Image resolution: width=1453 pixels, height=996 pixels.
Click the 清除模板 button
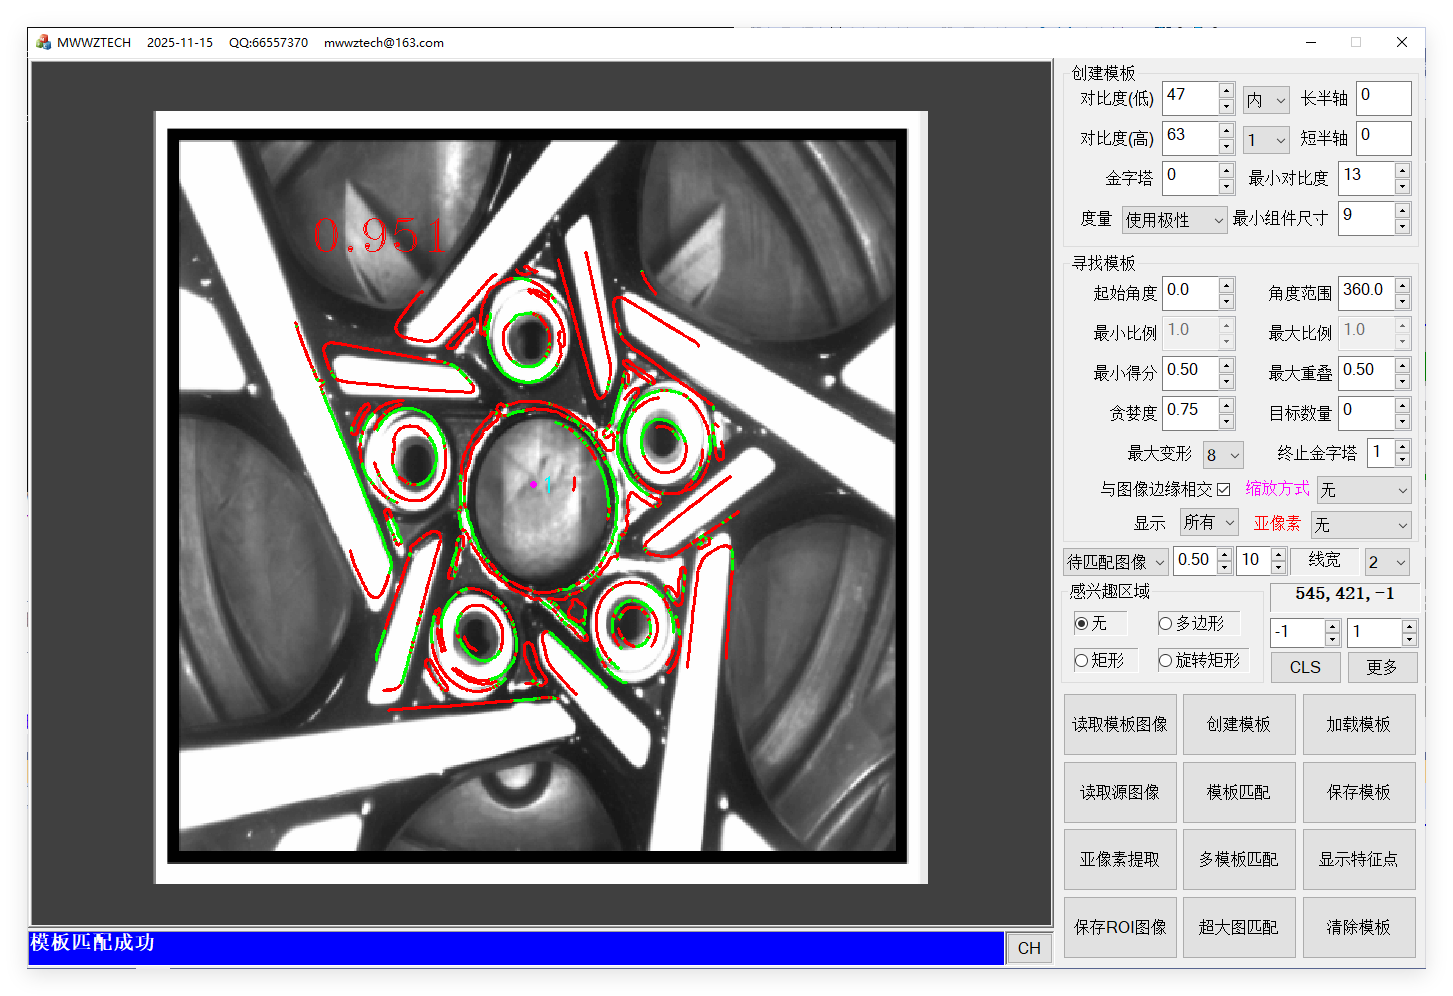1358,927
